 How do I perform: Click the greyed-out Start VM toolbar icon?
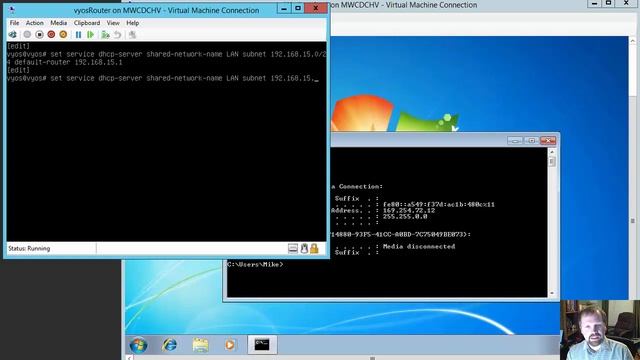(27, 35)
